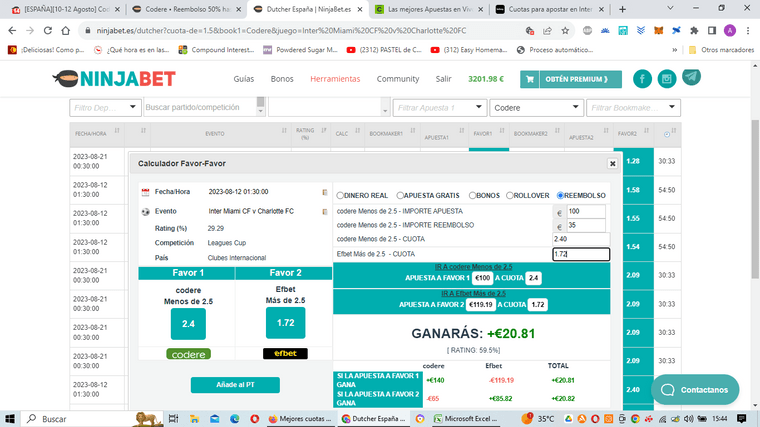Click the NinjaBet logo
This screenshot has width=760, height=427.
[x=114, y=79]
